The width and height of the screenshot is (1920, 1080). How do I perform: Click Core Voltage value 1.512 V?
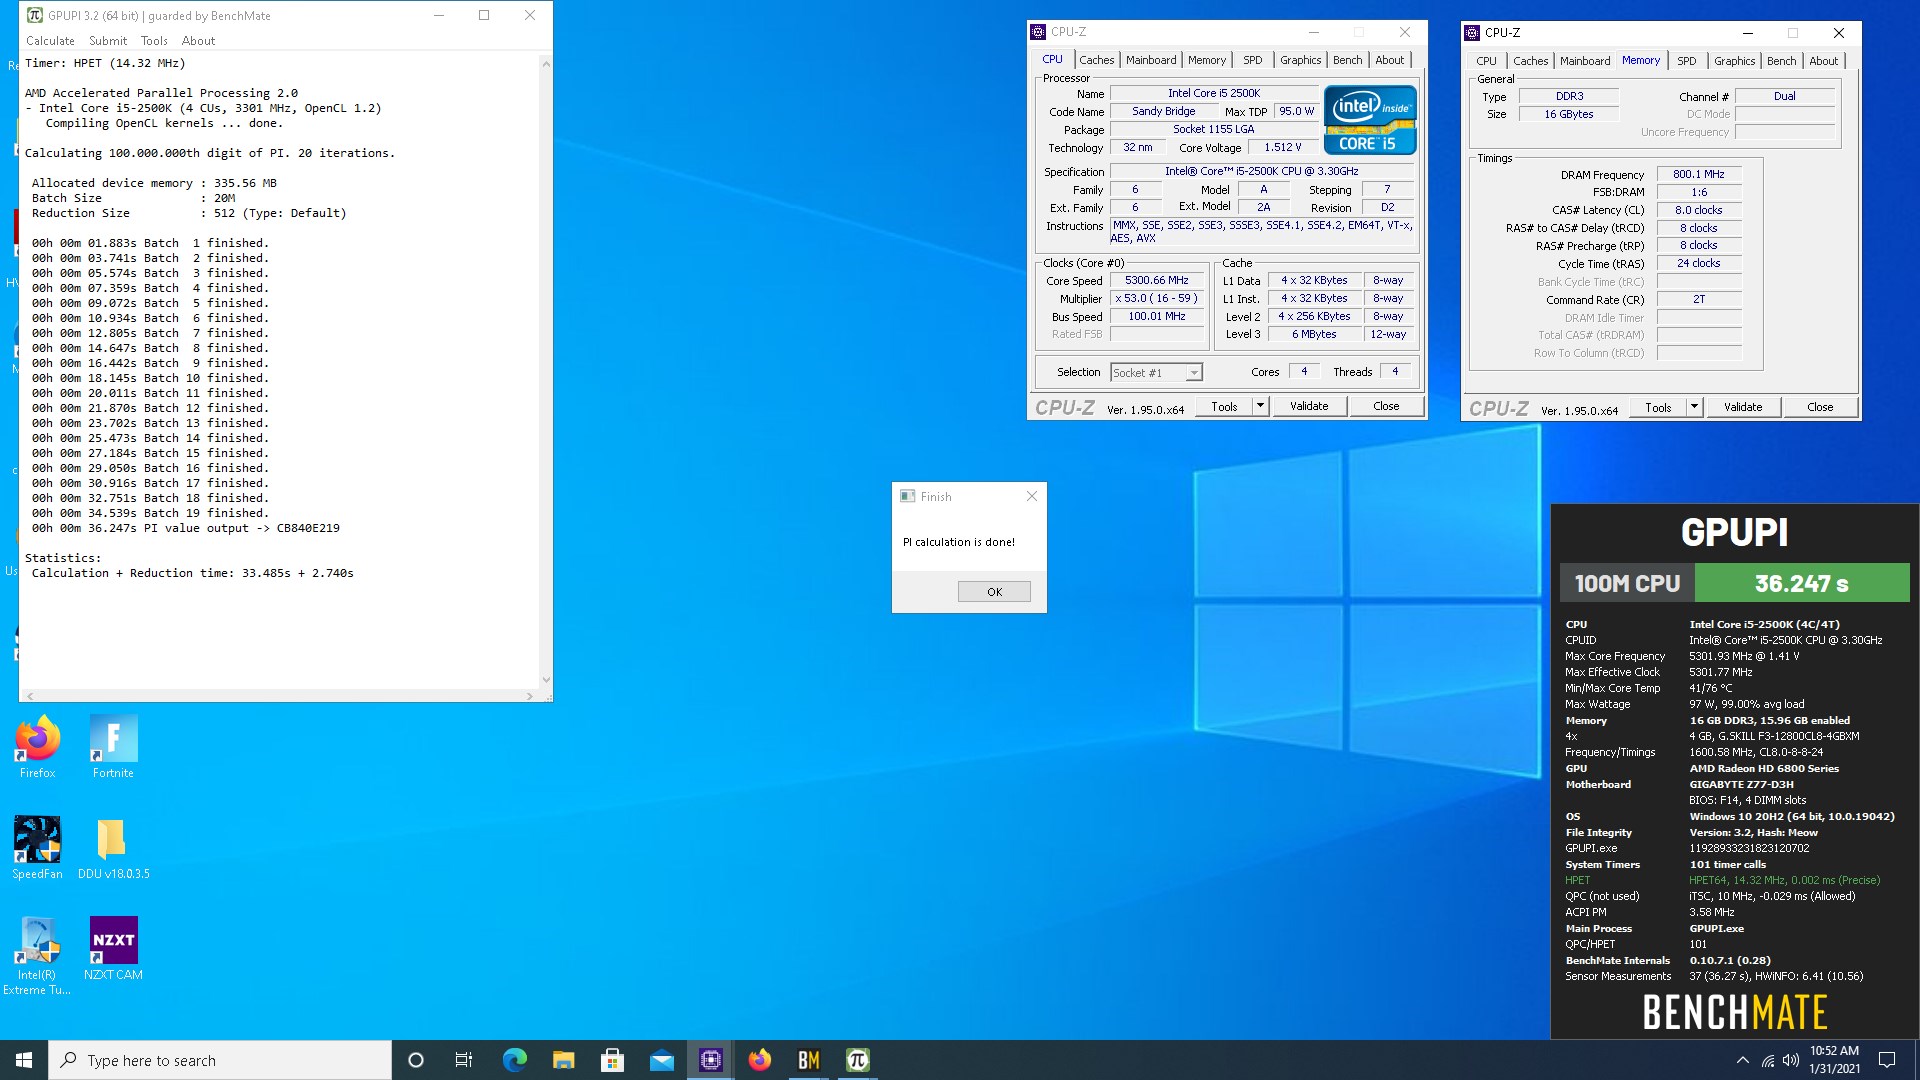[x=1283, y=147]
